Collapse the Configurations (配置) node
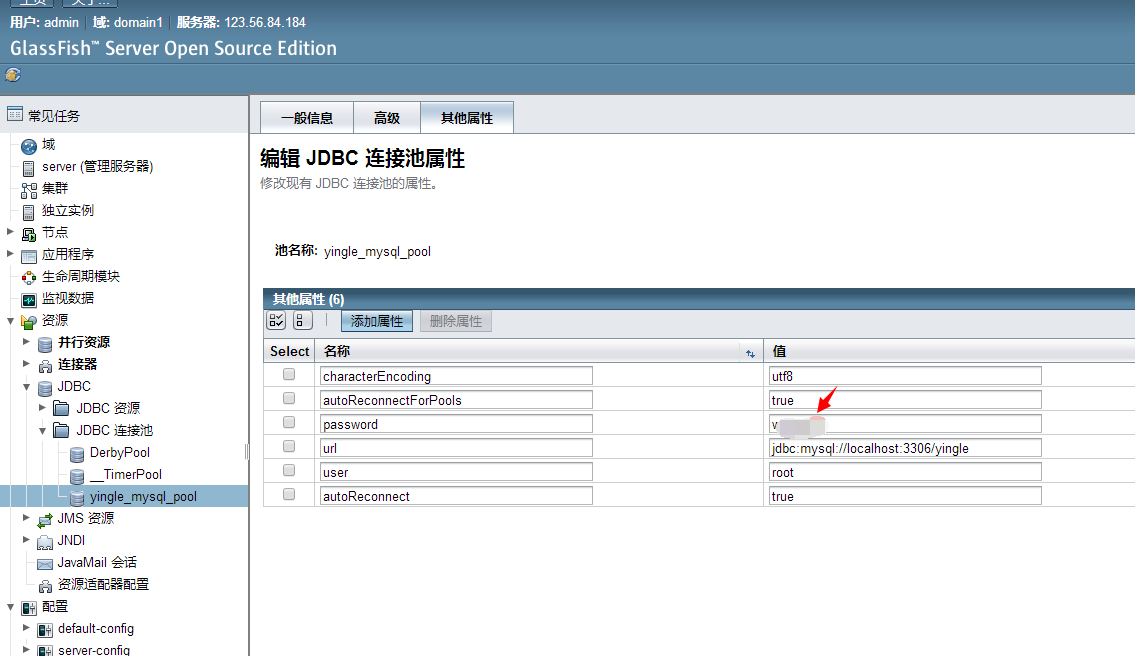Screen dimensions: 1135x656 [x=10, y=607]
